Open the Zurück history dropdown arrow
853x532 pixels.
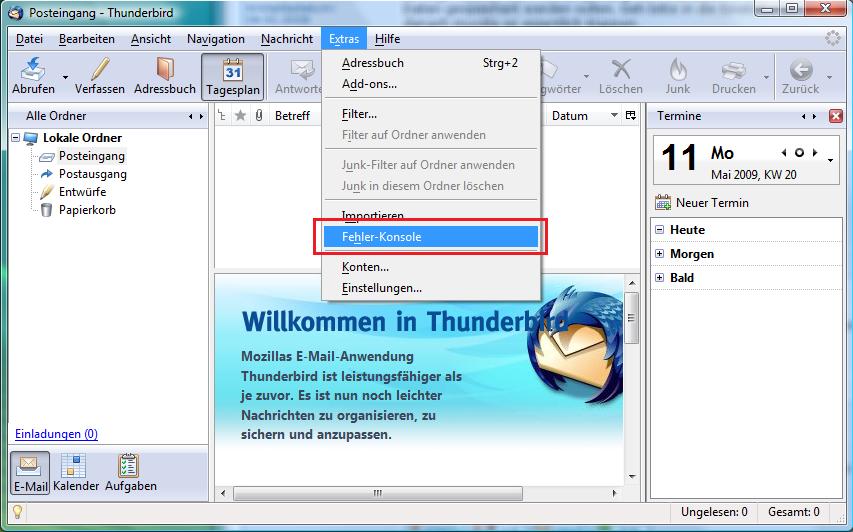coord(829,77)
